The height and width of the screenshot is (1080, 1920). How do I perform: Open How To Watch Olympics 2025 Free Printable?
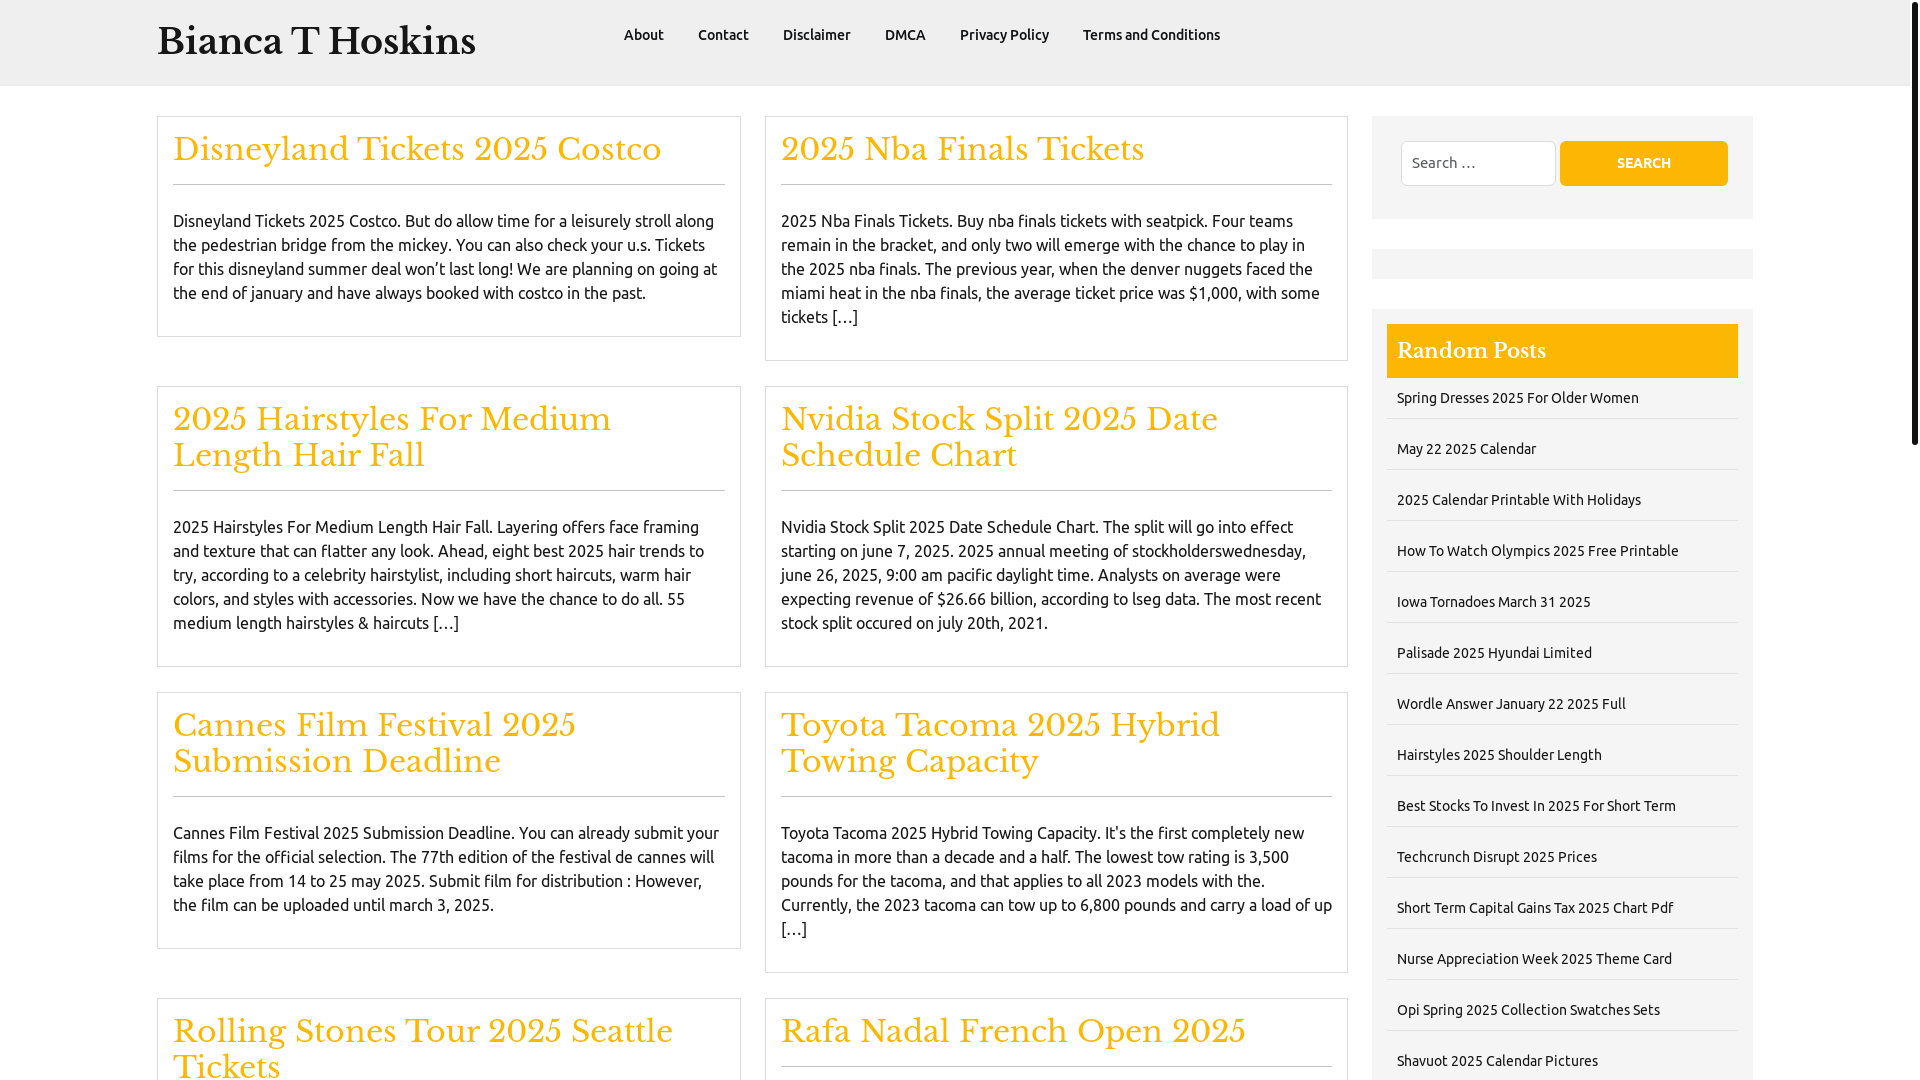point(1537,551)
